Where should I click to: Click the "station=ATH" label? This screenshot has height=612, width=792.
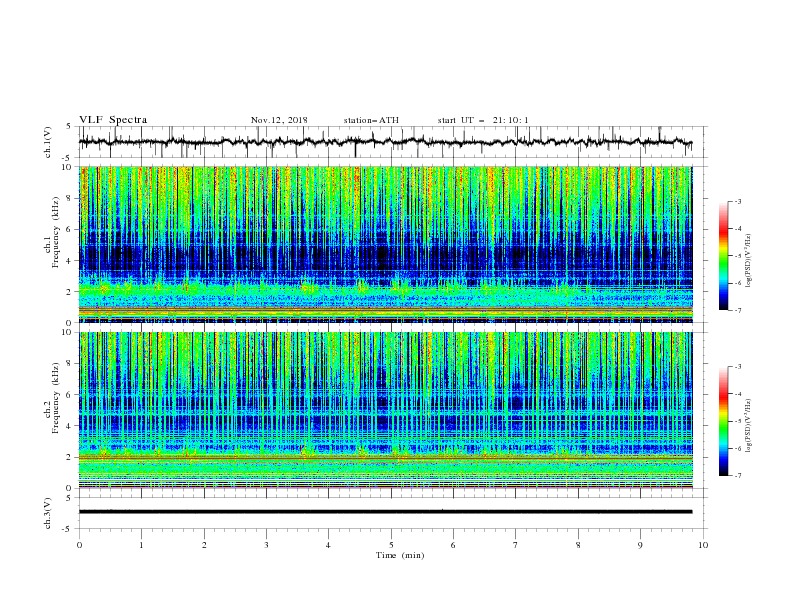(371, 120)
